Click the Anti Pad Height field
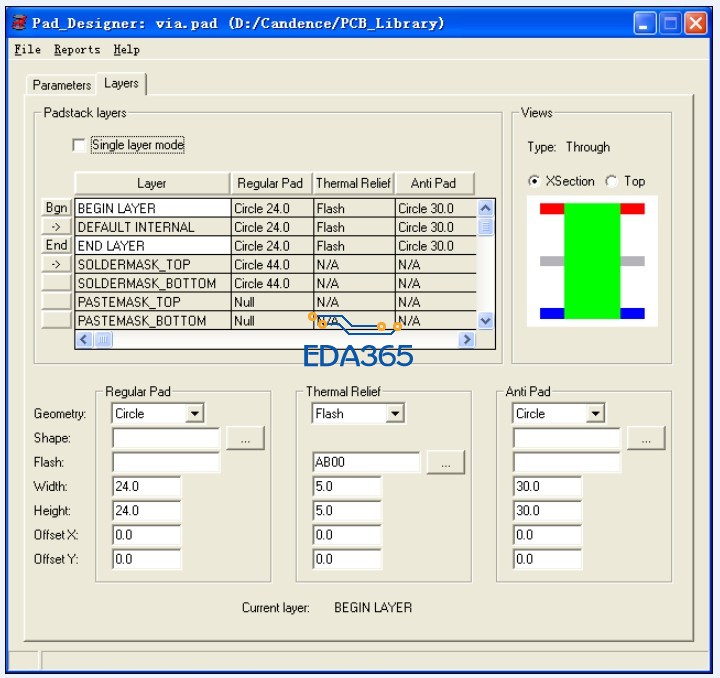The image size is (720, 678). (547, 511)
